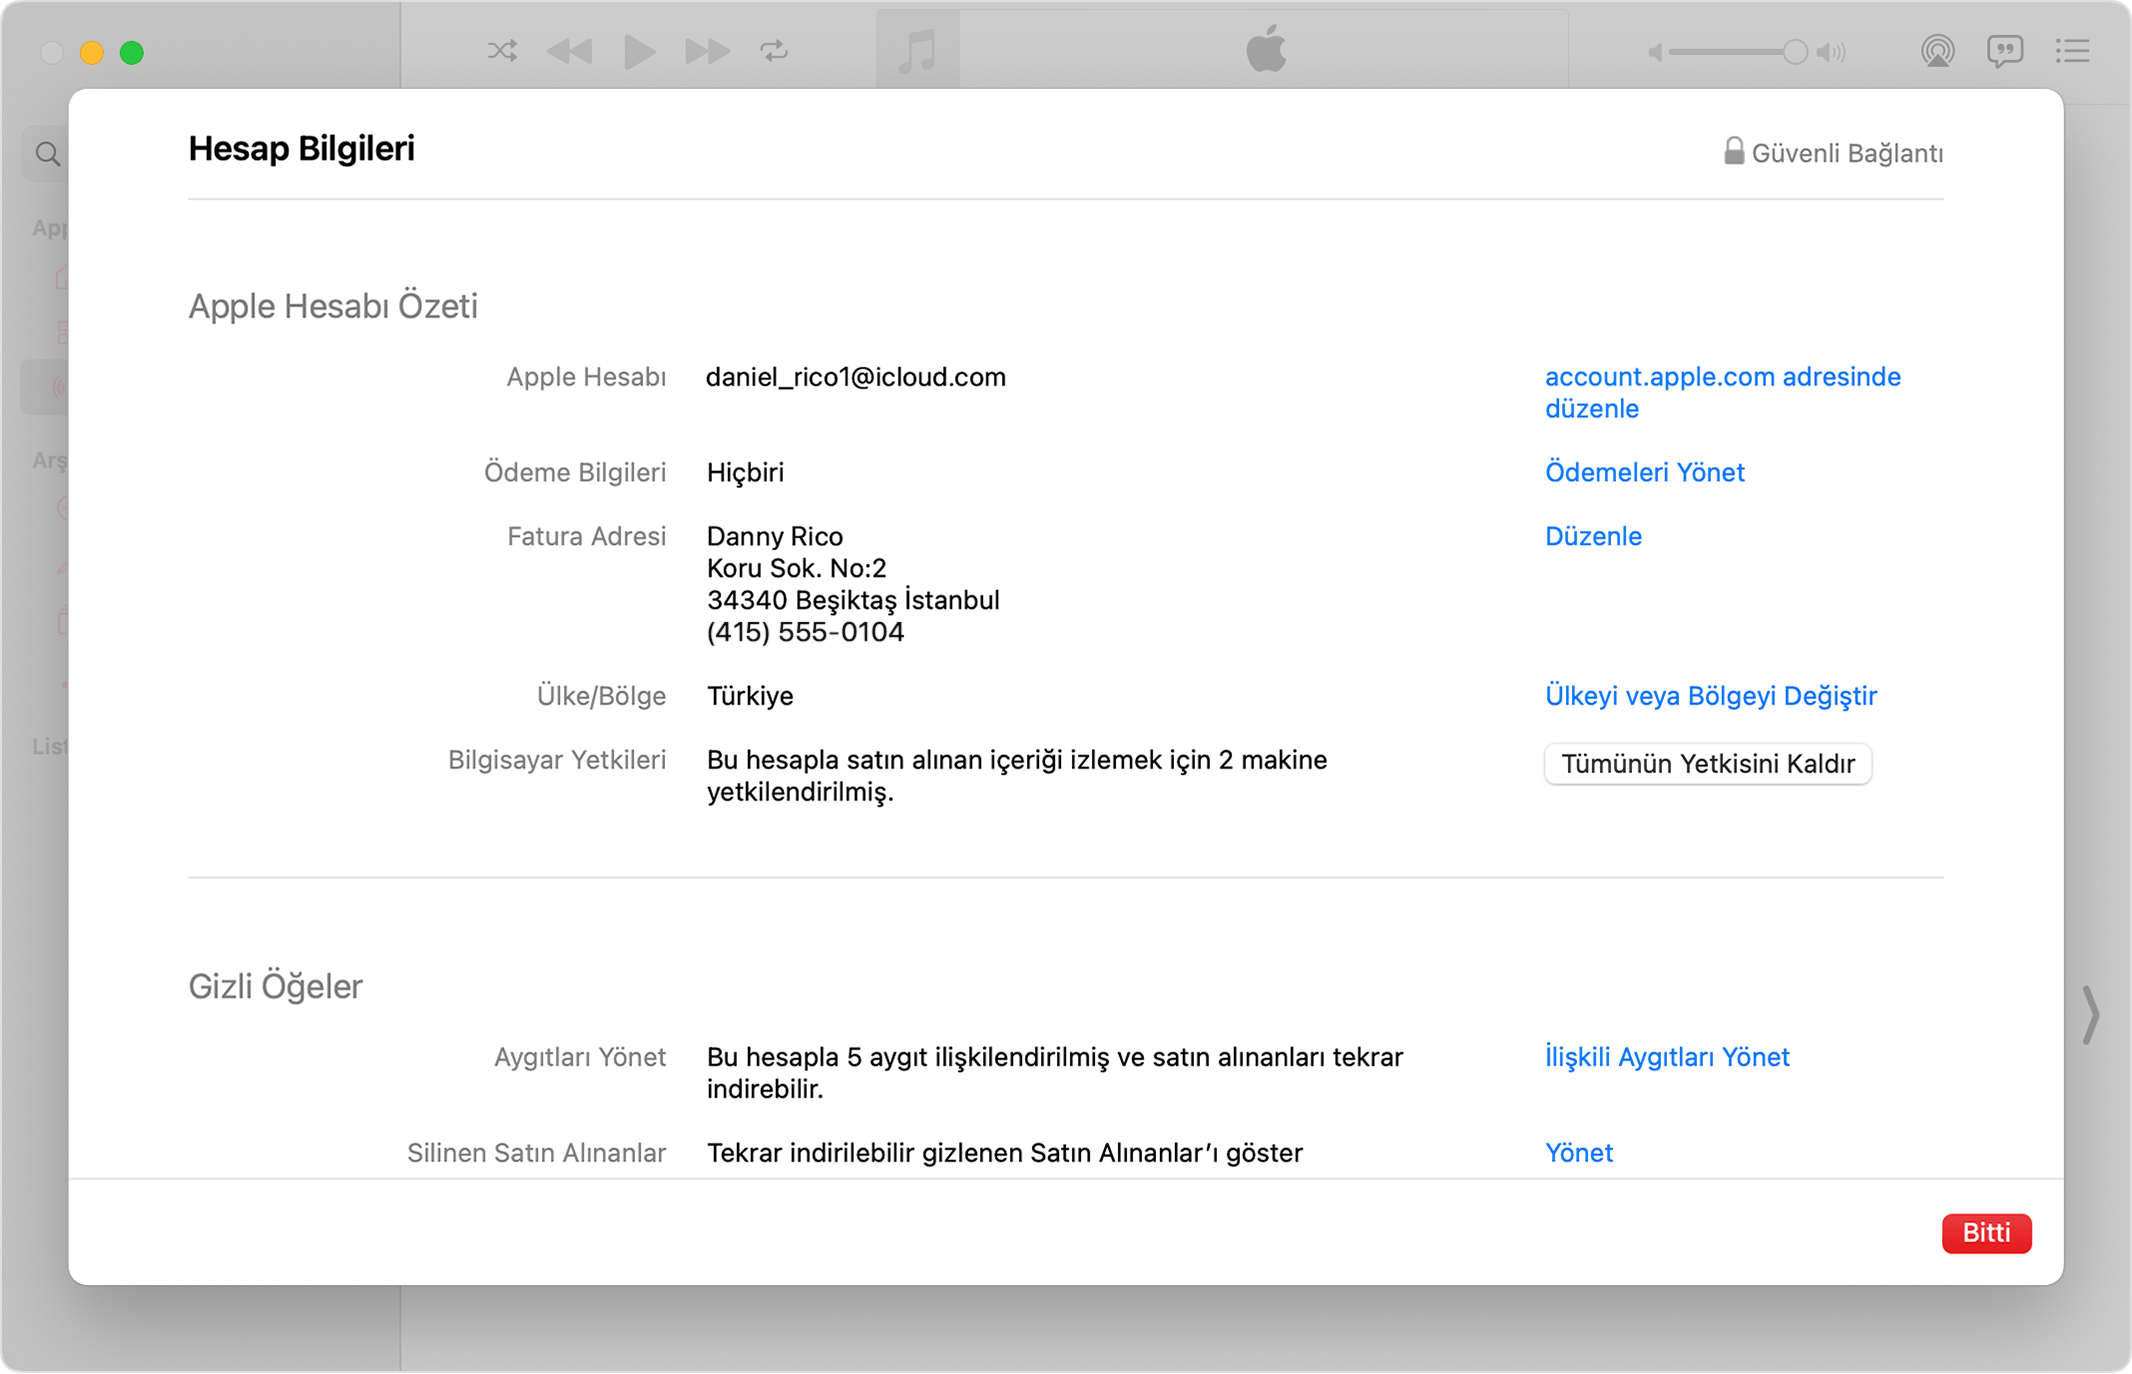This screenshot has height=1374, width=2132.
Task: Click the green fullscreen window button
Action: click(132, 52)
